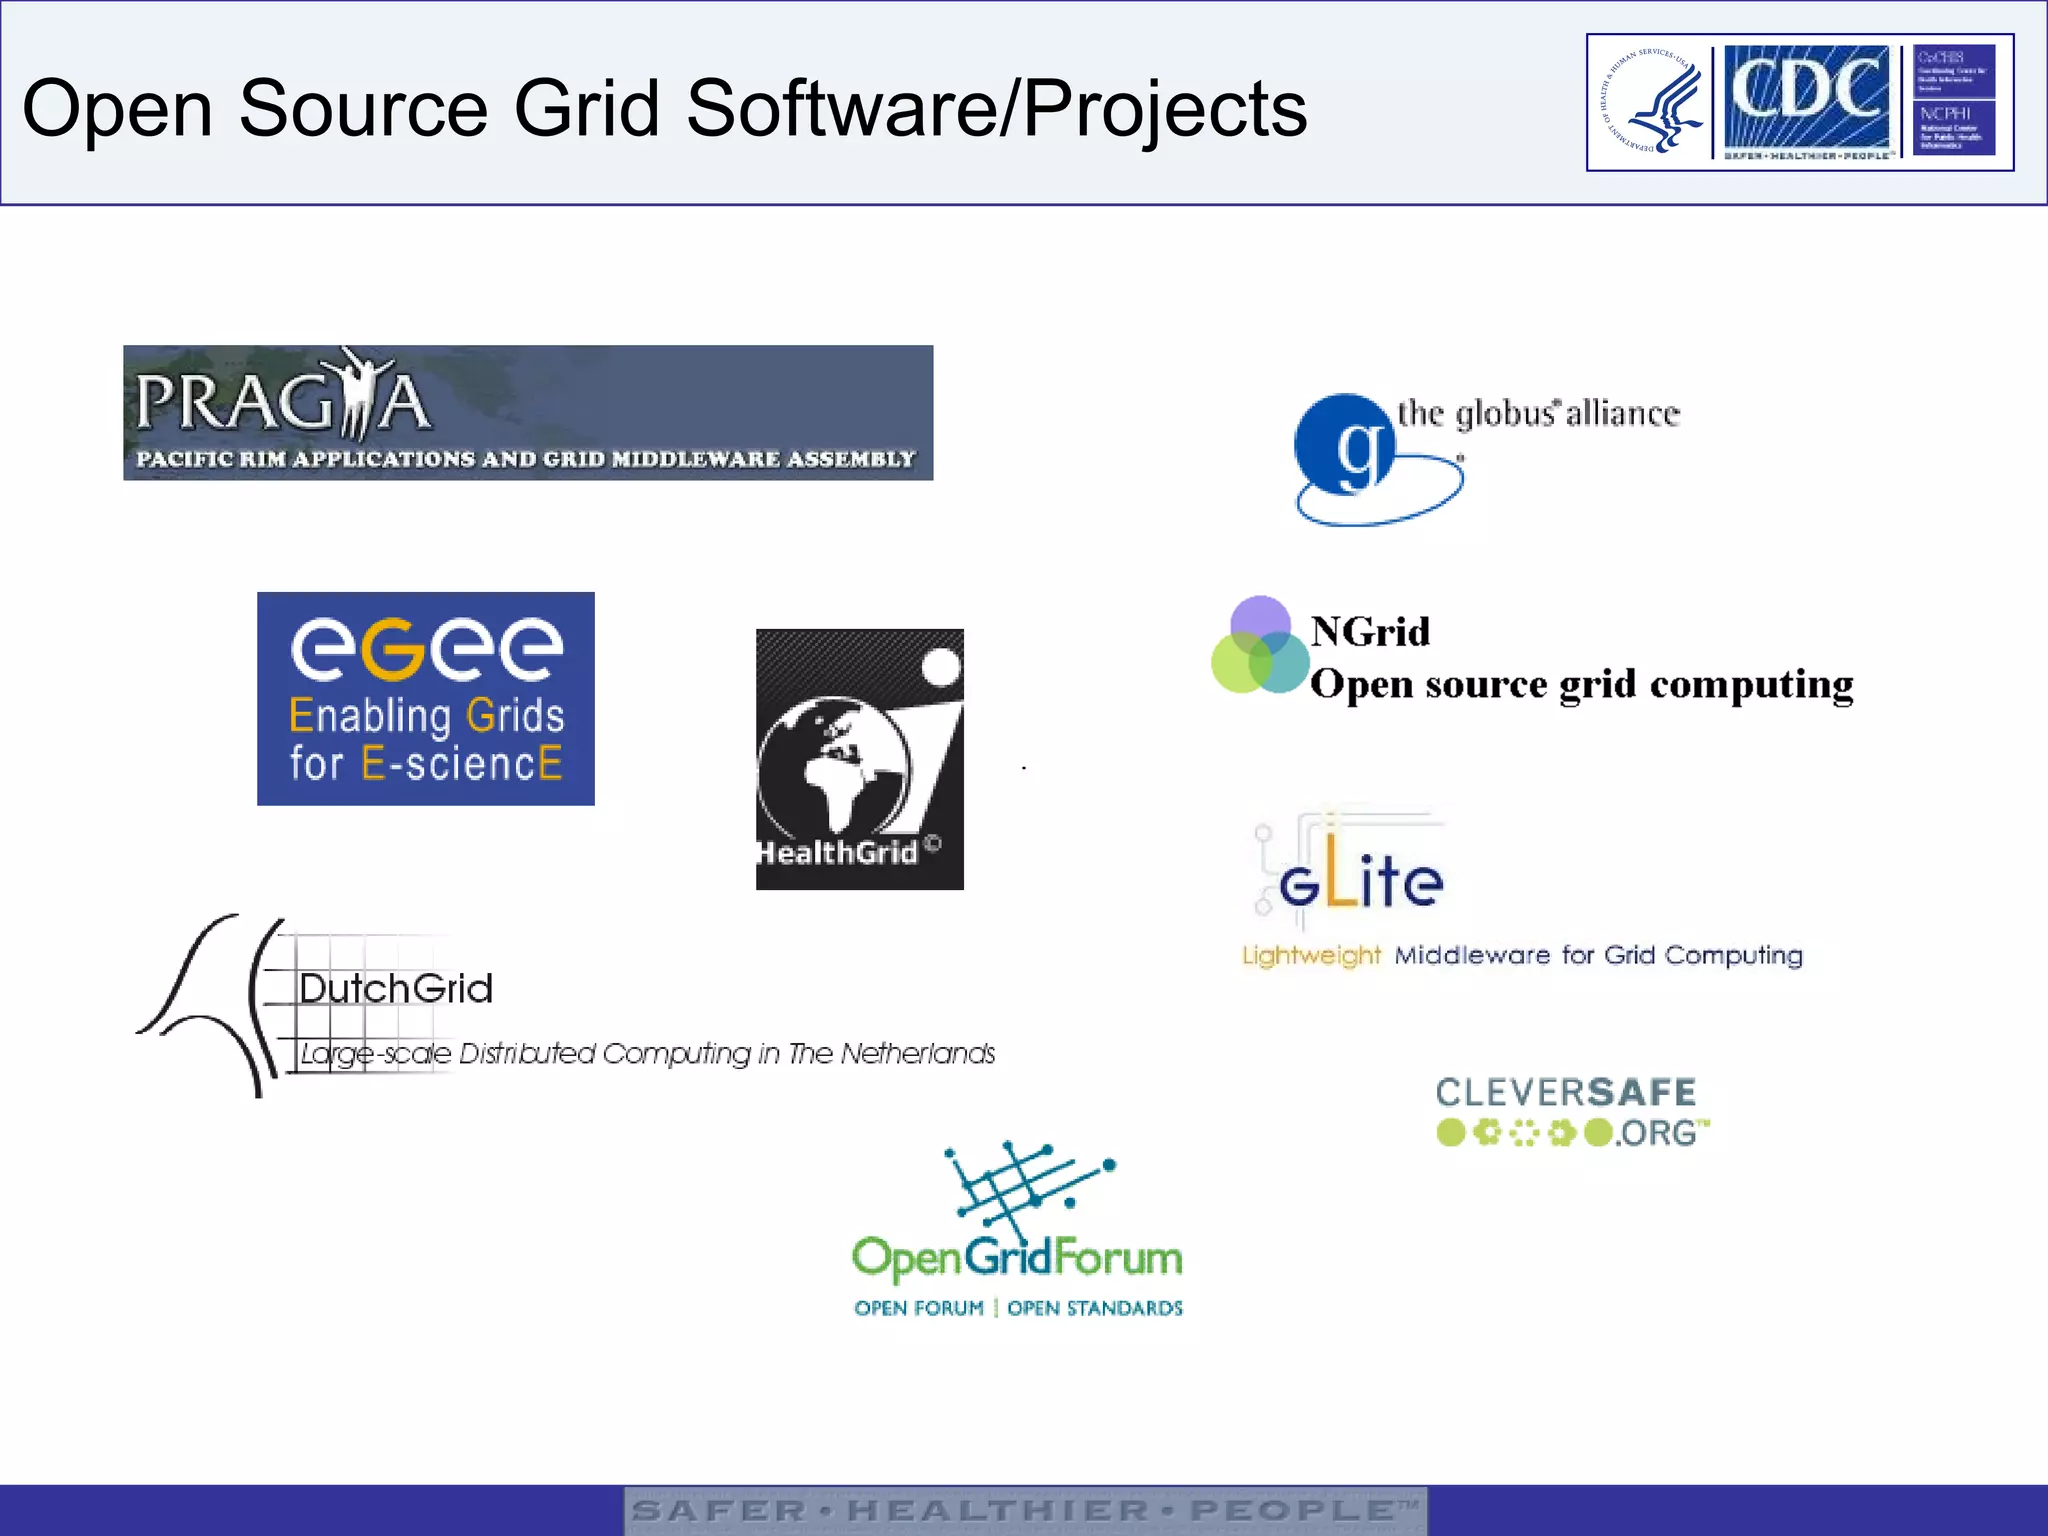Click 'Large-scale Distributed Computing in The Netherlands' text
Screen dimensions: 2048x1536
[648, 1054]
